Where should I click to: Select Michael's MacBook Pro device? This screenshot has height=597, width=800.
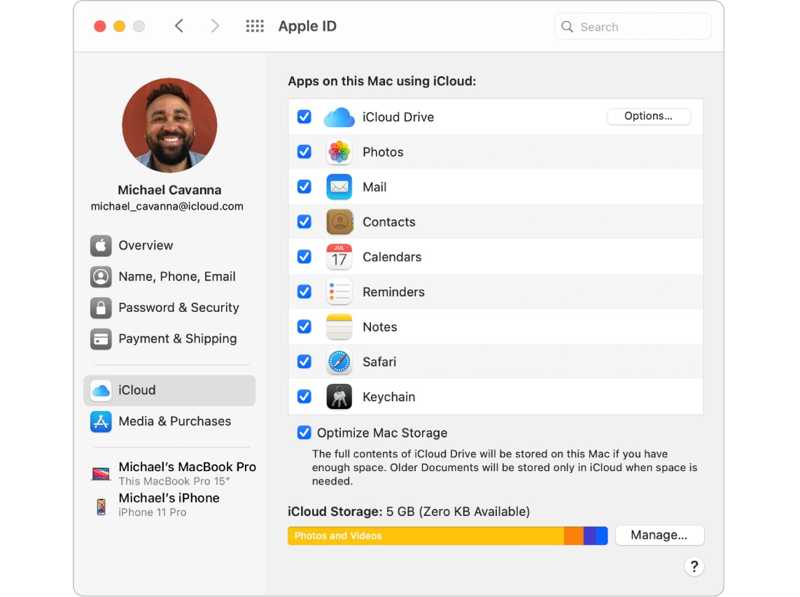pos(173,474)
